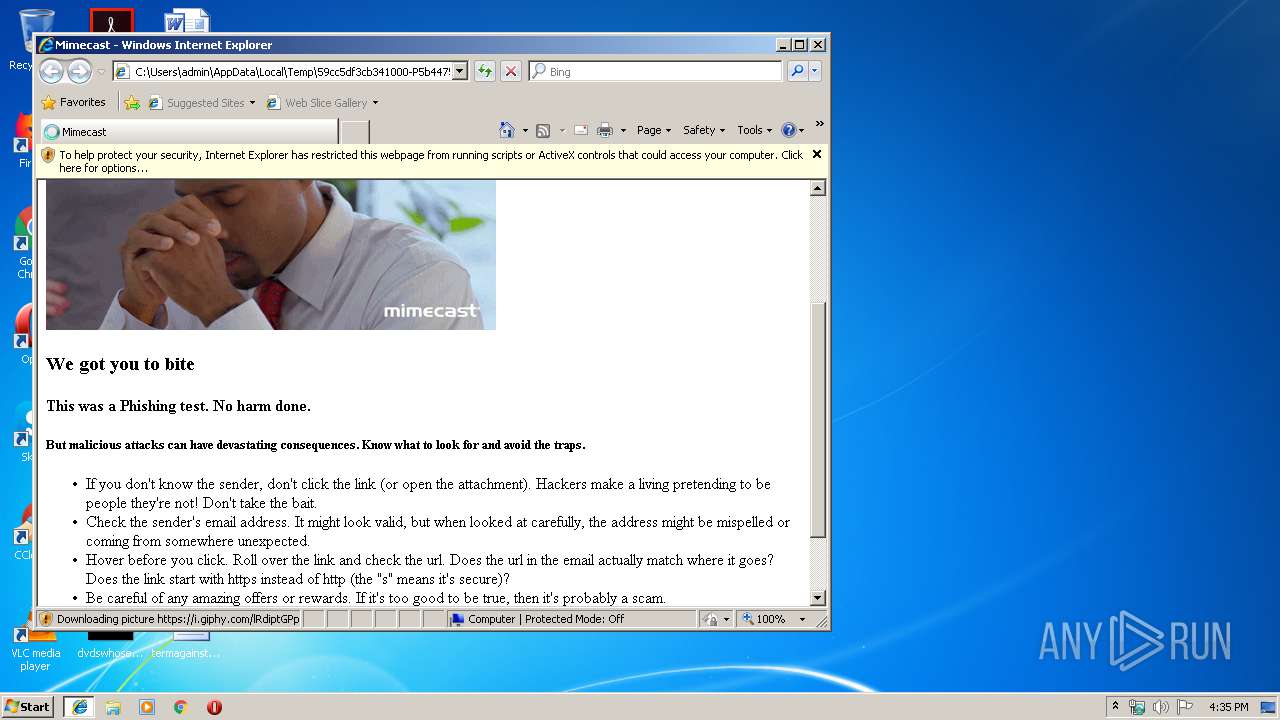Image resolution: width=1280 pixels, height=720 pixels.
Task: Click the vertical scrollbar down arrow
Action: 818,598
